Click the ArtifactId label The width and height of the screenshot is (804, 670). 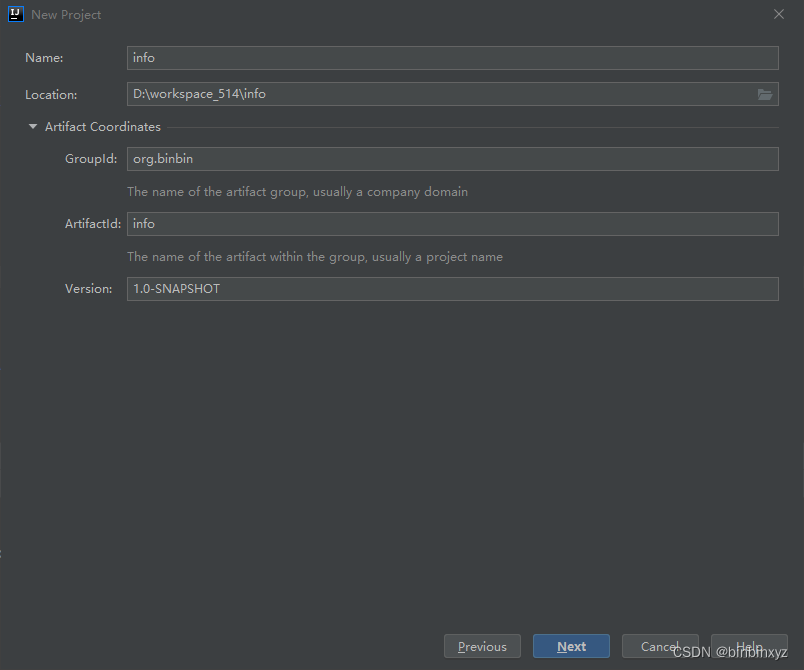point(93,224)
